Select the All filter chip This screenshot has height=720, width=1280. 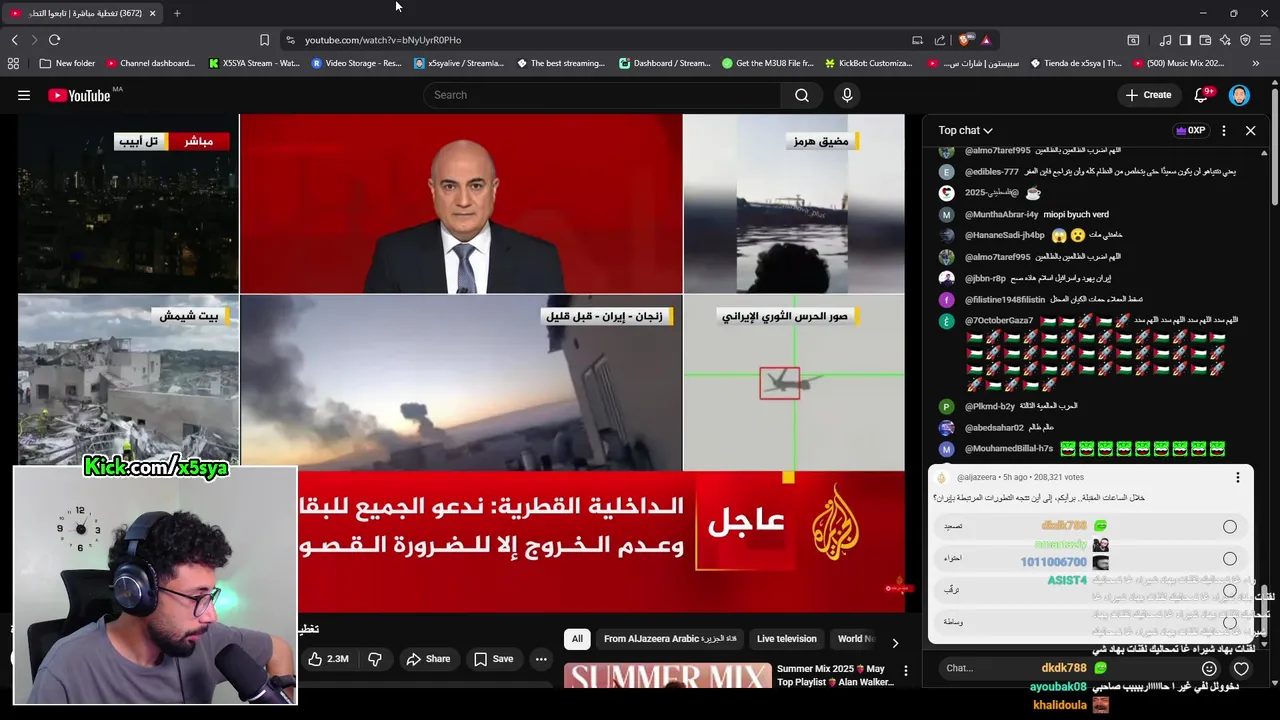(x=577, y=639)
